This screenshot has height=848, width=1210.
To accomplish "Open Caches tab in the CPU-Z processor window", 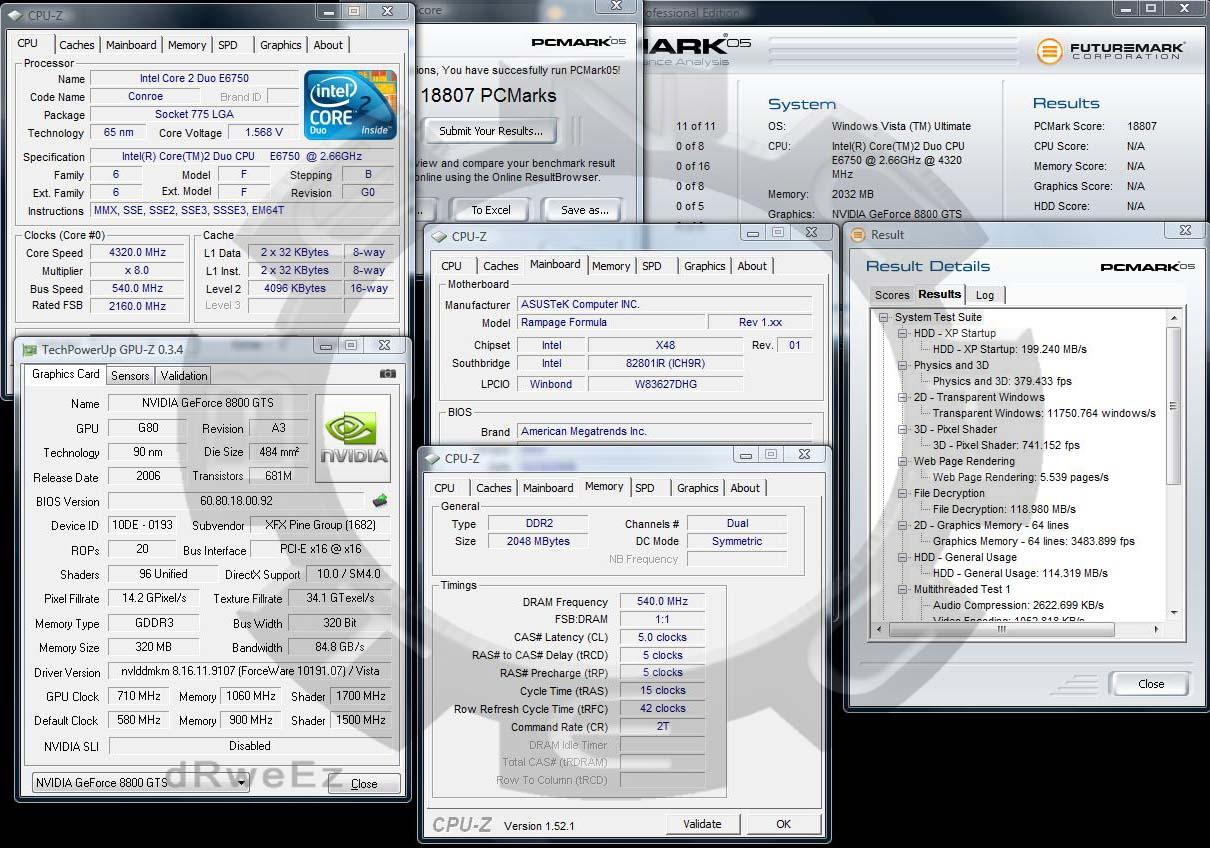I will tap(77, 45).
